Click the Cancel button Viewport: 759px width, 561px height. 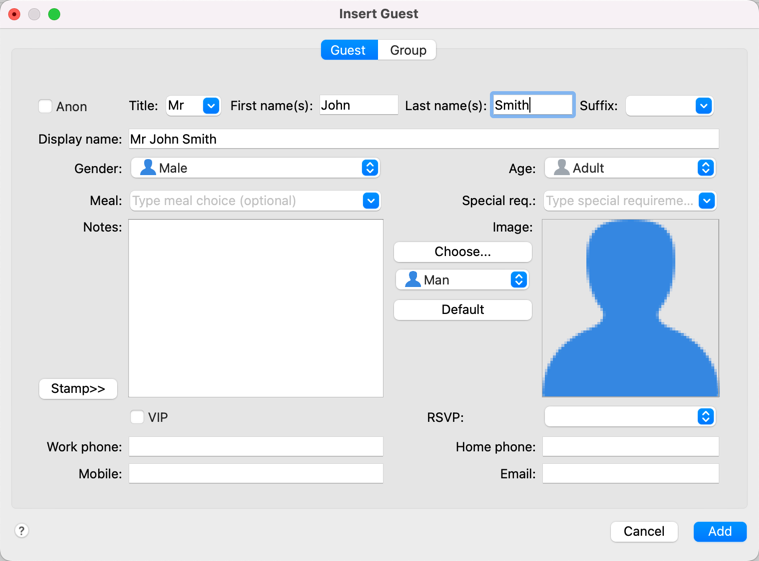click(x=643, y=531)
